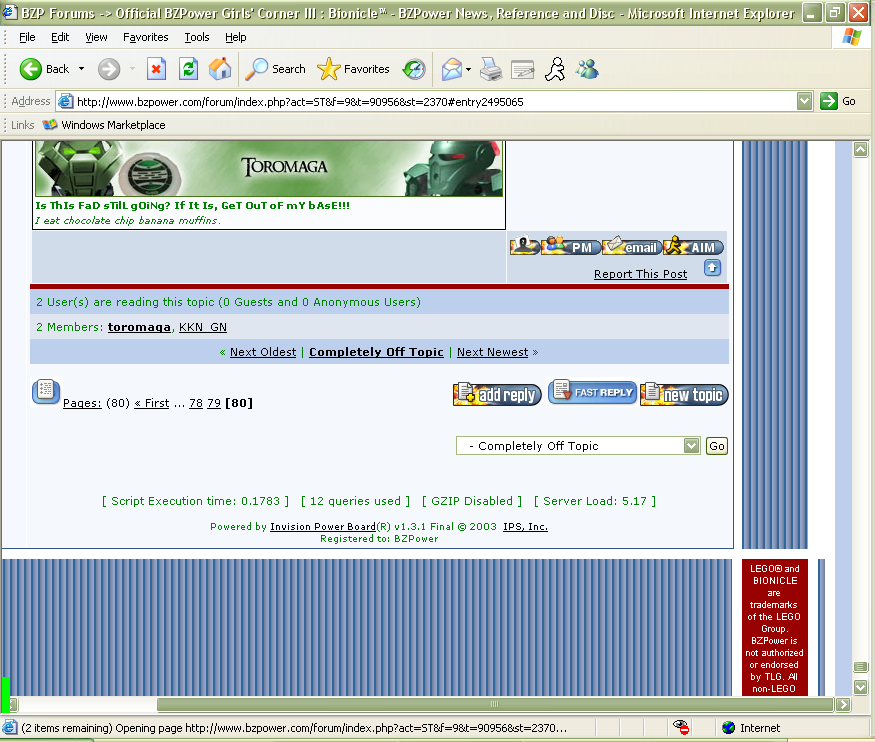875x742 pixels.
Task: Click the Pages: link
Action: pyautogui.click(x=82, y=403)
